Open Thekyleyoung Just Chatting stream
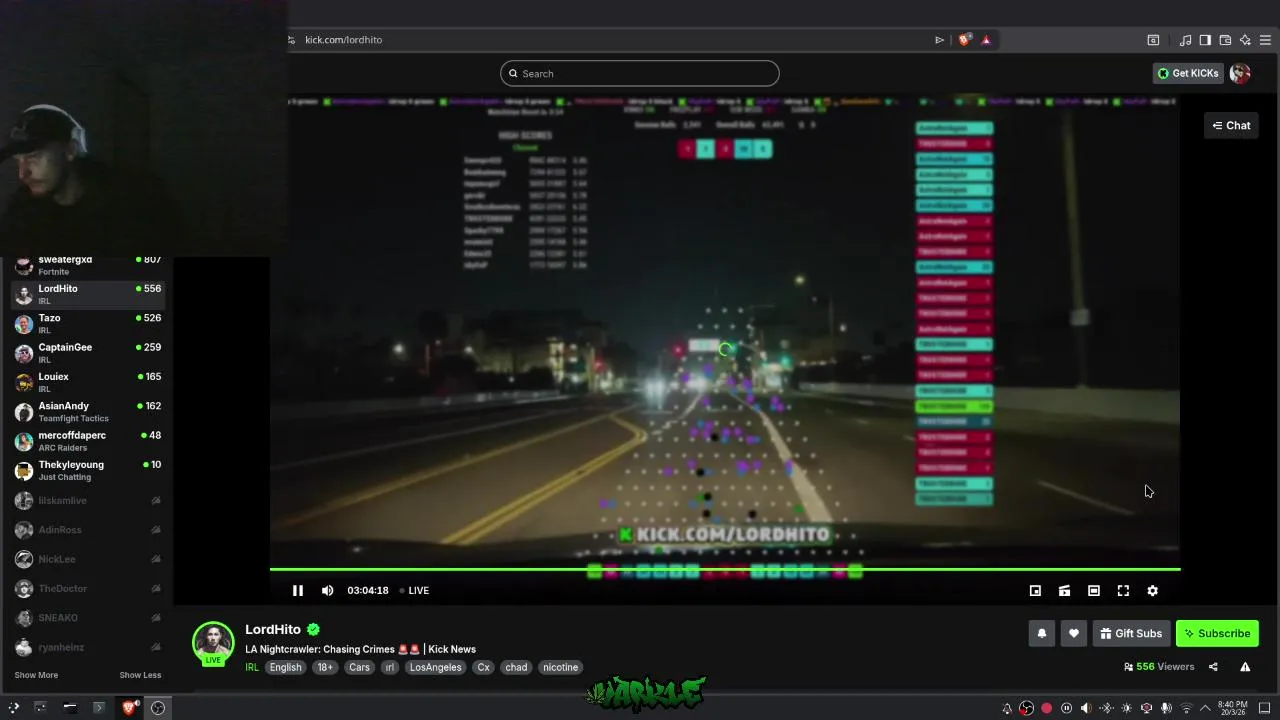This screenshot has width=1280, height=720. pyautogui.click(x=88, y=470)
